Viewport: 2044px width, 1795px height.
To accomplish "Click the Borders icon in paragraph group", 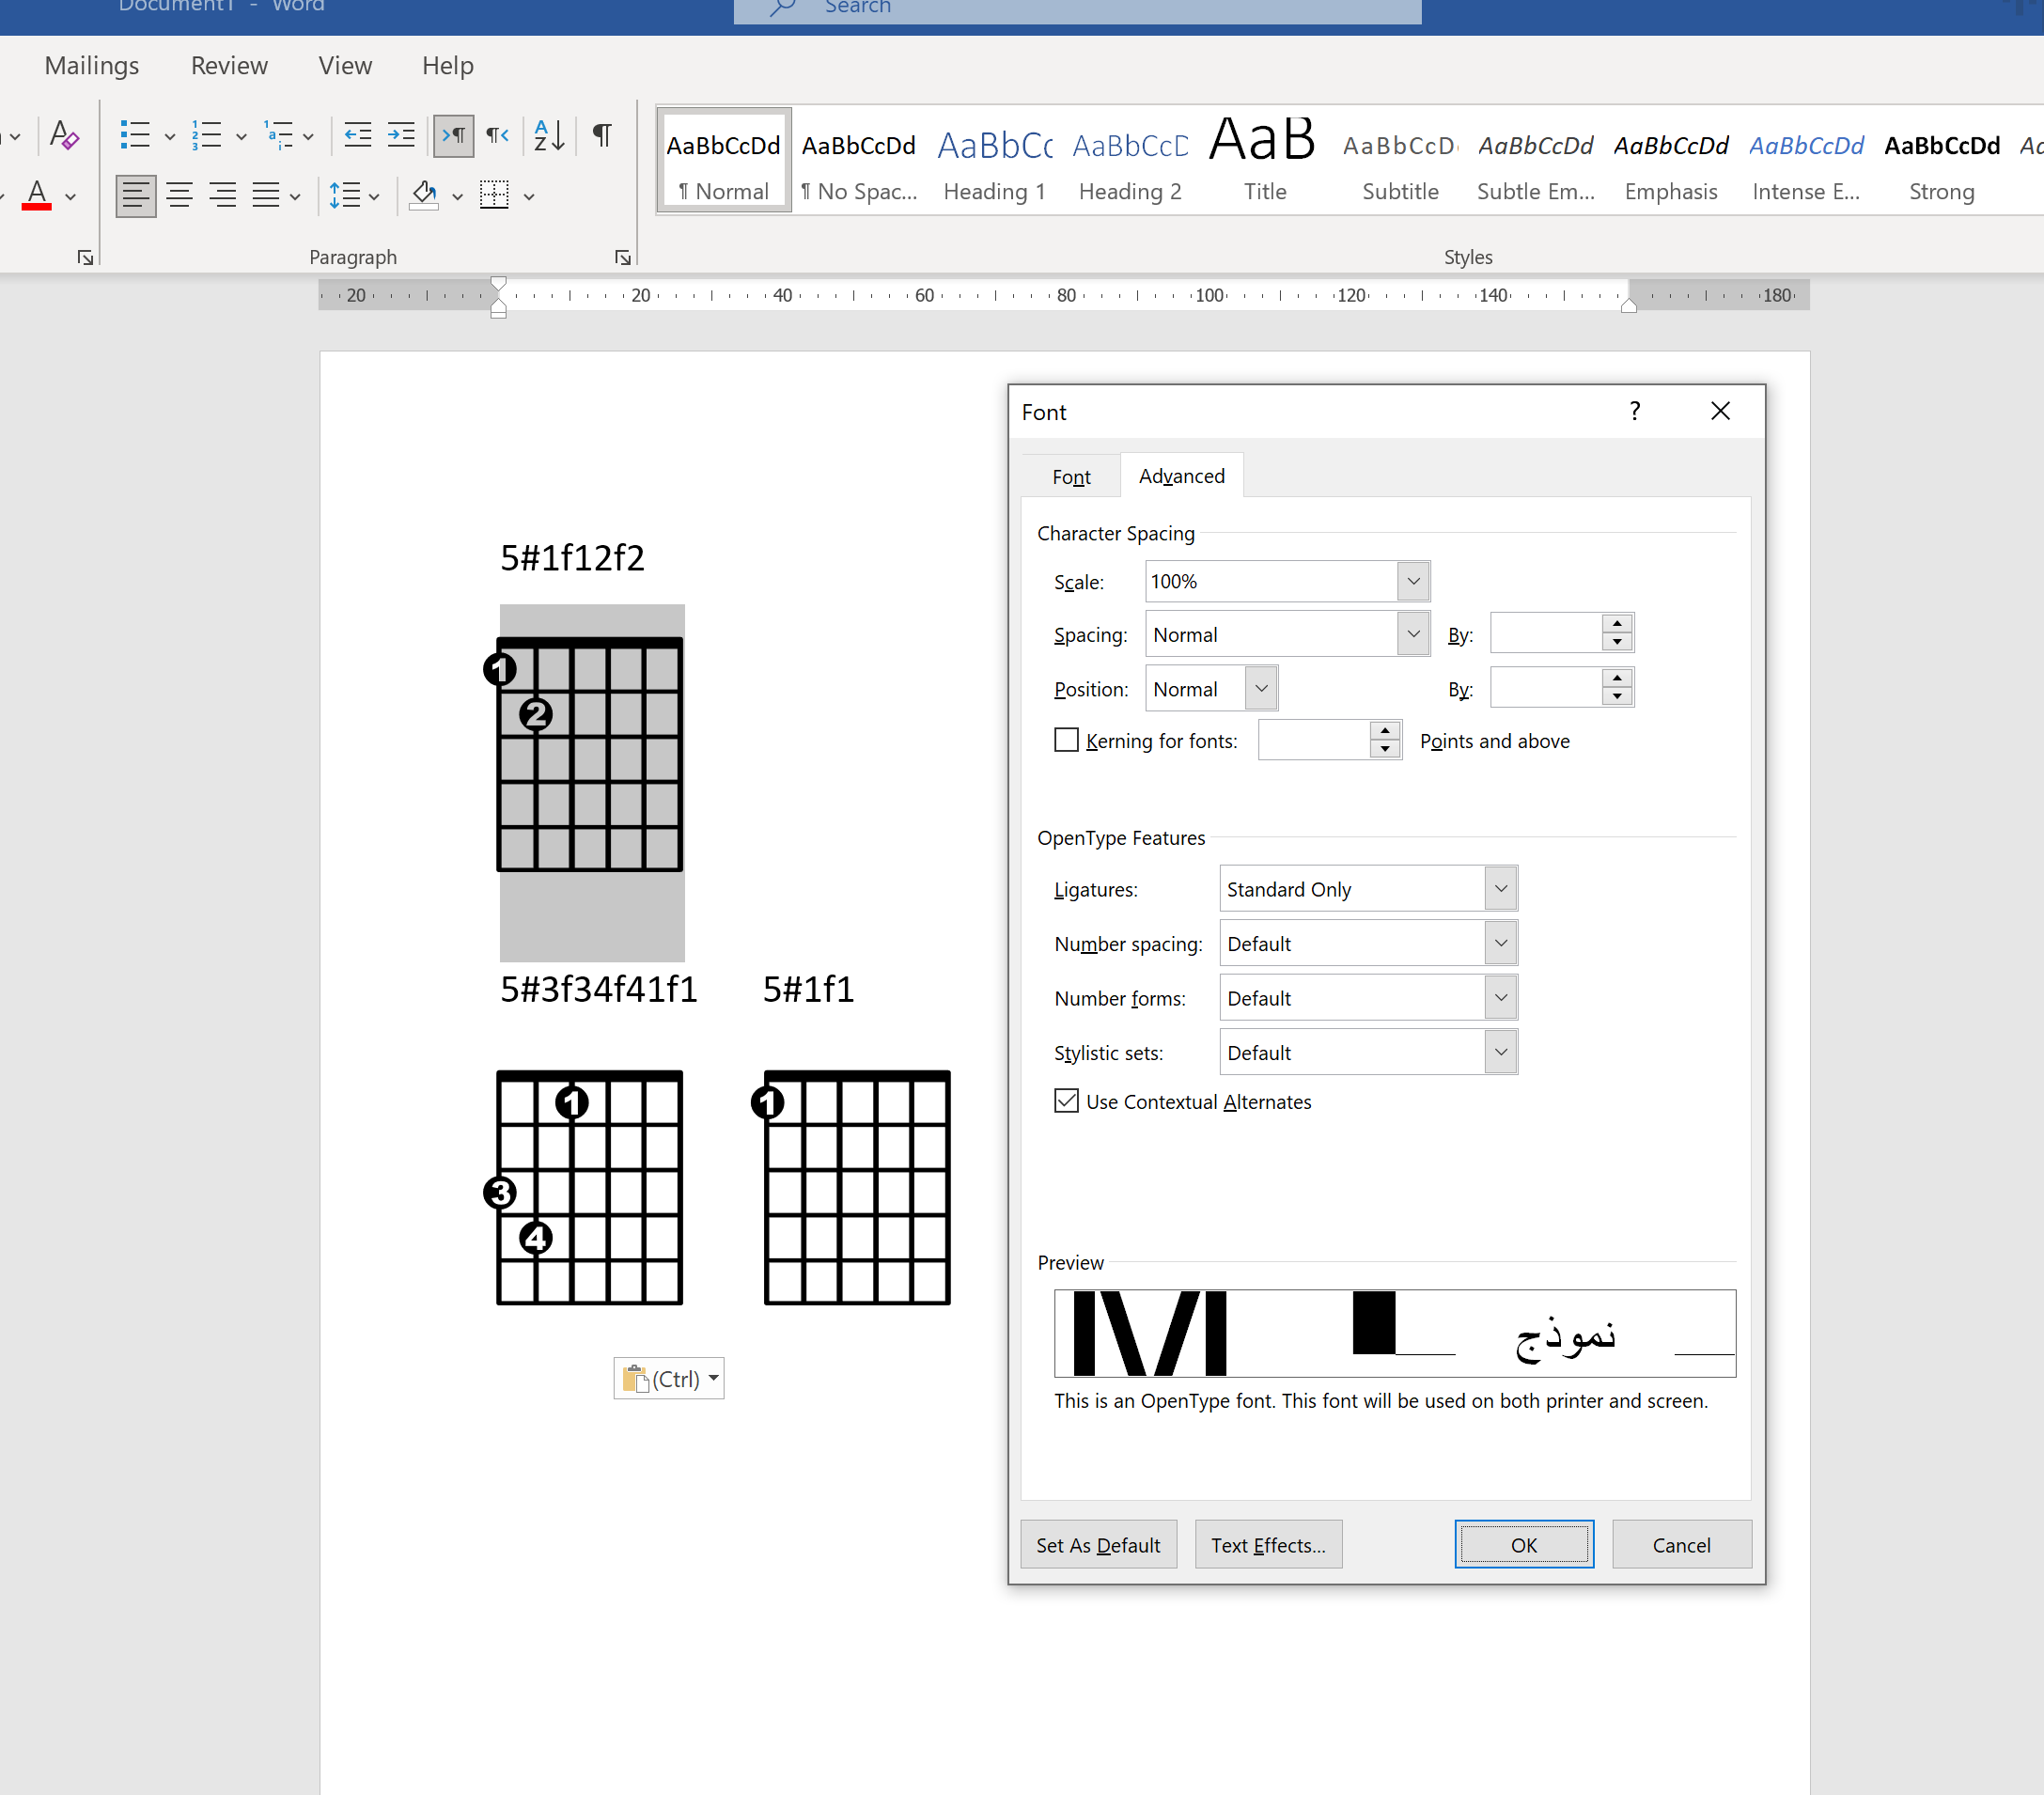I will click(x=495, y=193).
